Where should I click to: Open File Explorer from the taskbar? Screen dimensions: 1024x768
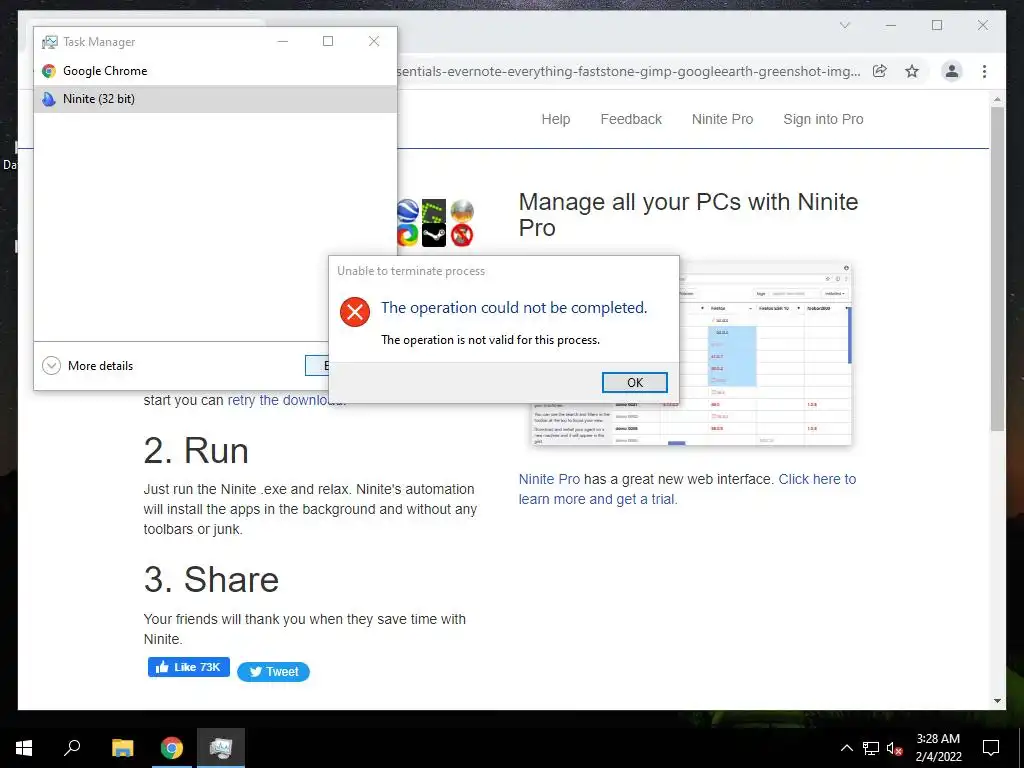coord(122,748)
